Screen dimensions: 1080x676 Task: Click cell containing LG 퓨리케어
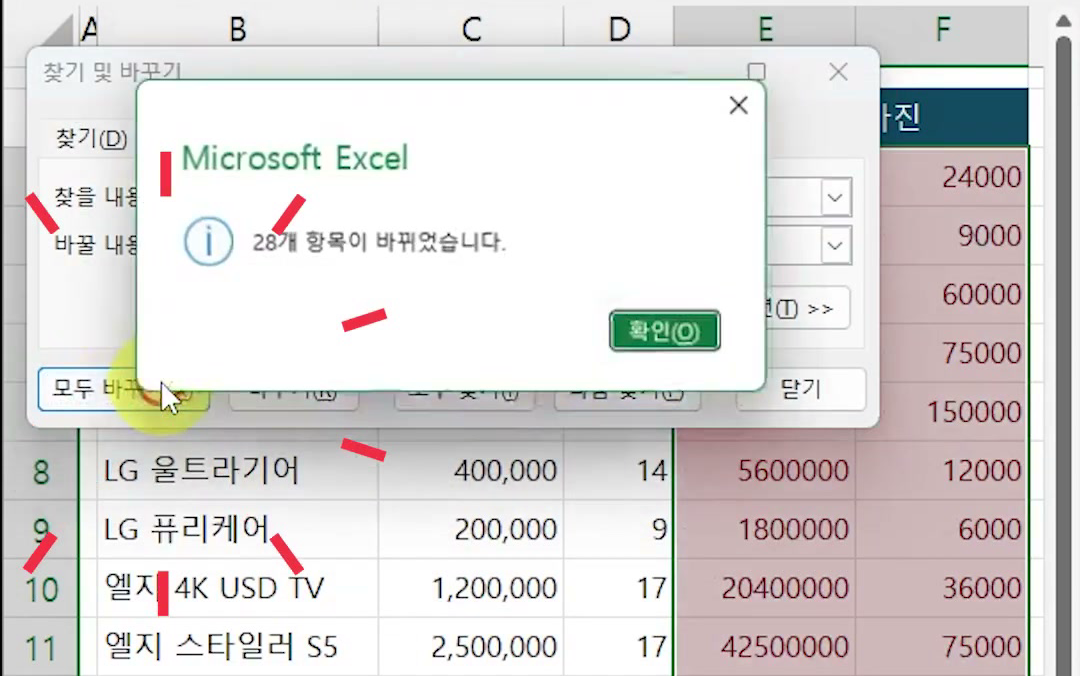pos(238,529)
